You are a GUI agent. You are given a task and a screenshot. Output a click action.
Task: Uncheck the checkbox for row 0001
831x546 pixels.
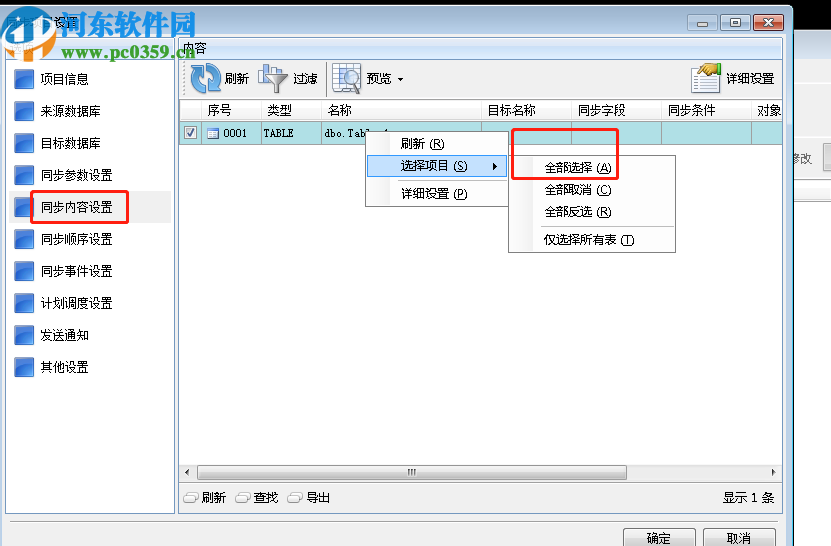(x=190, y=133)
